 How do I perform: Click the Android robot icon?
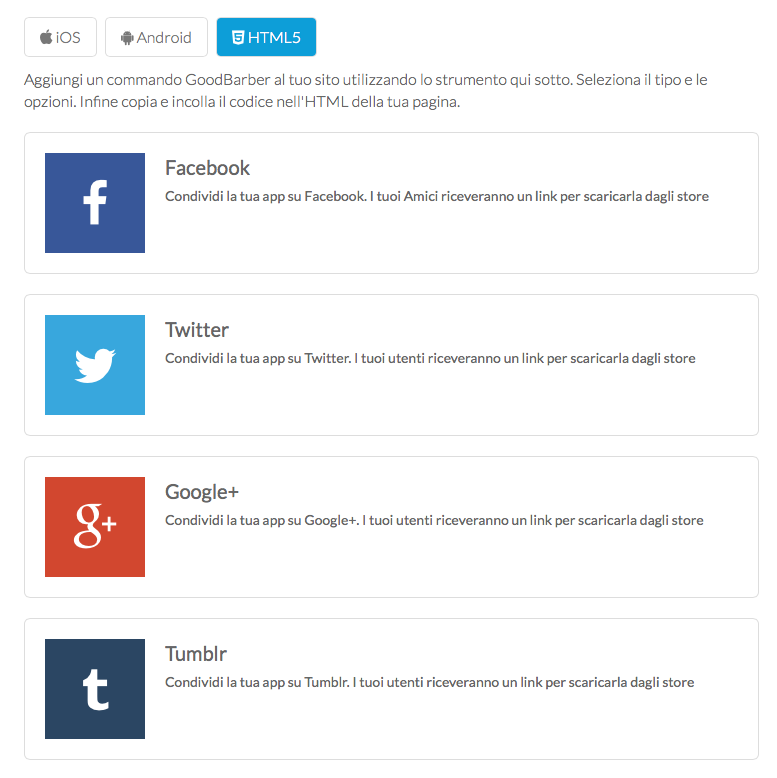pyautogui.click(x=126, y=38)
